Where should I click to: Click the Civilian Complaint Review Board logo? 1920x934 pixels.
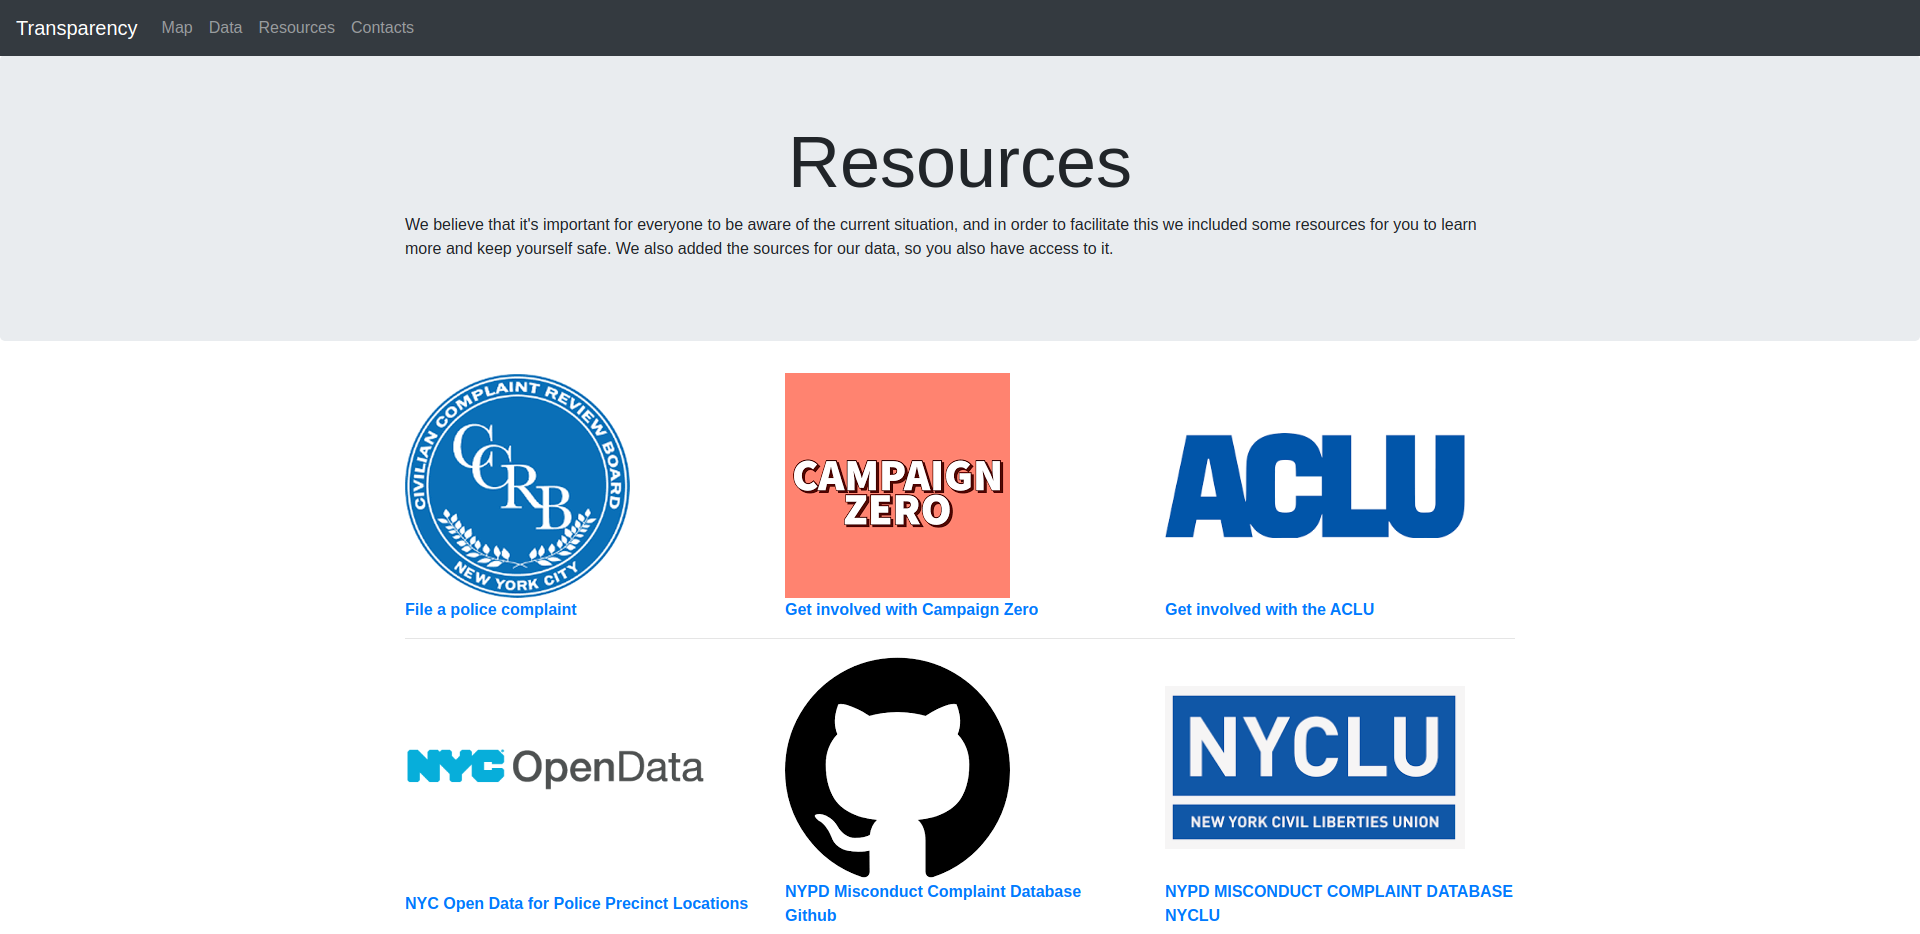517,485
